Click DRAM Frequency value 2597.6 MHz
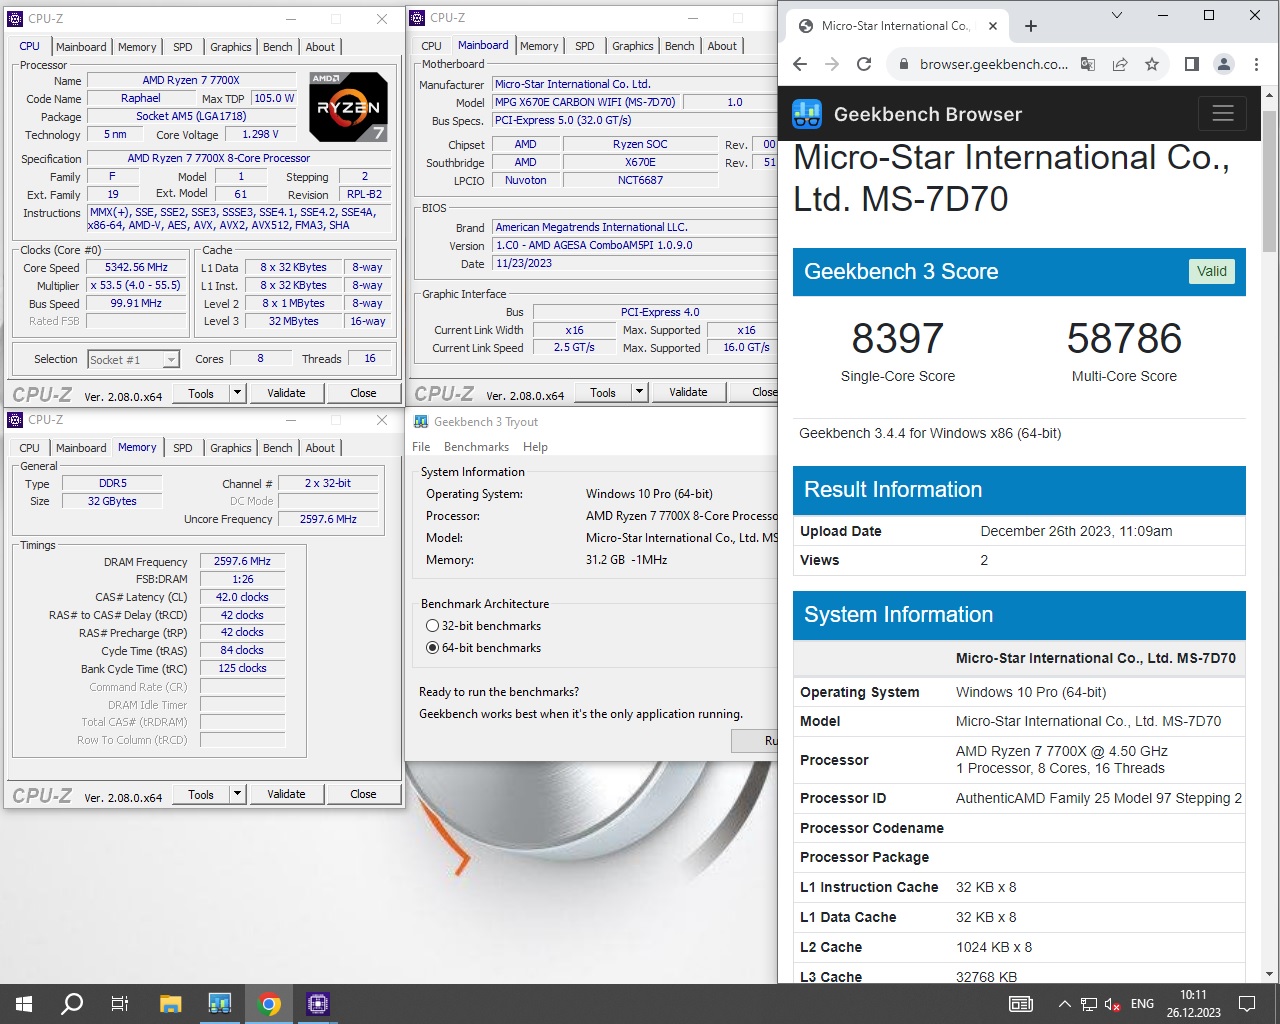 (242, 562)
